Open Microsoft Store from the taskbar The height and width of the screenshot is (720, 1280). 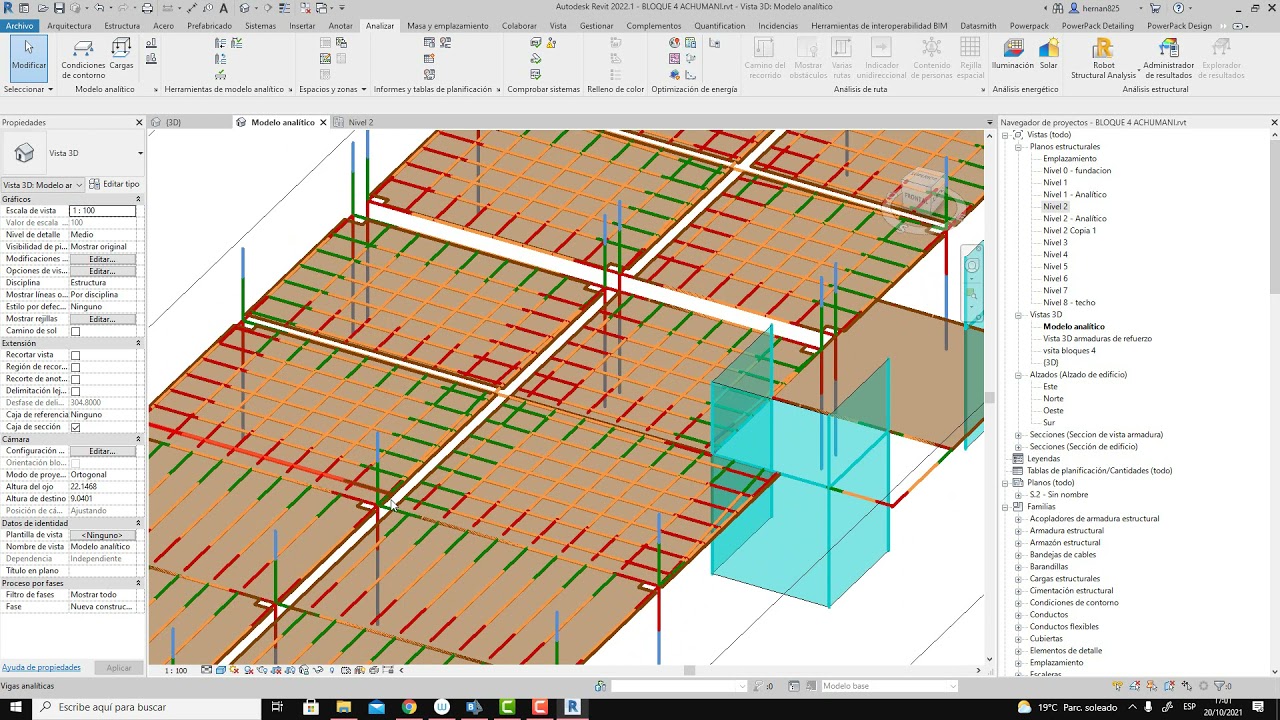[x=311, y=707]
